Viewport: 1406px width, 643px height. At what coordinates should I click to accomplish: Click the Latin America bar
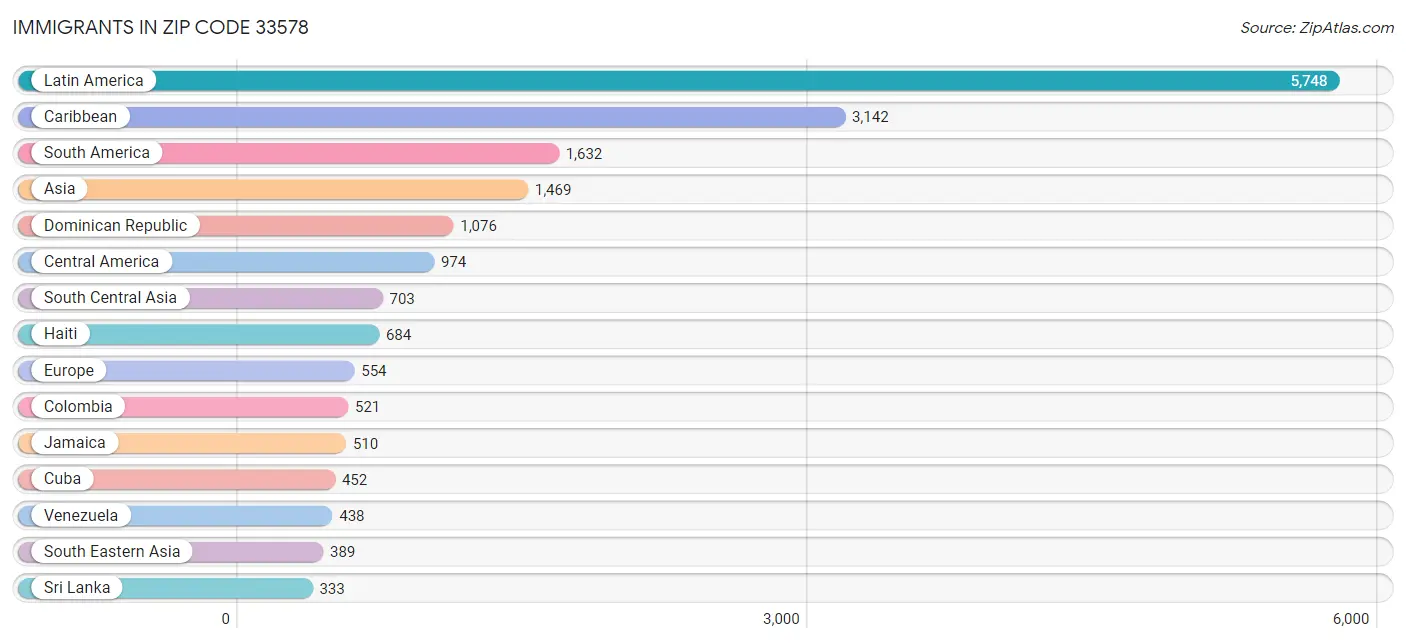700,80
